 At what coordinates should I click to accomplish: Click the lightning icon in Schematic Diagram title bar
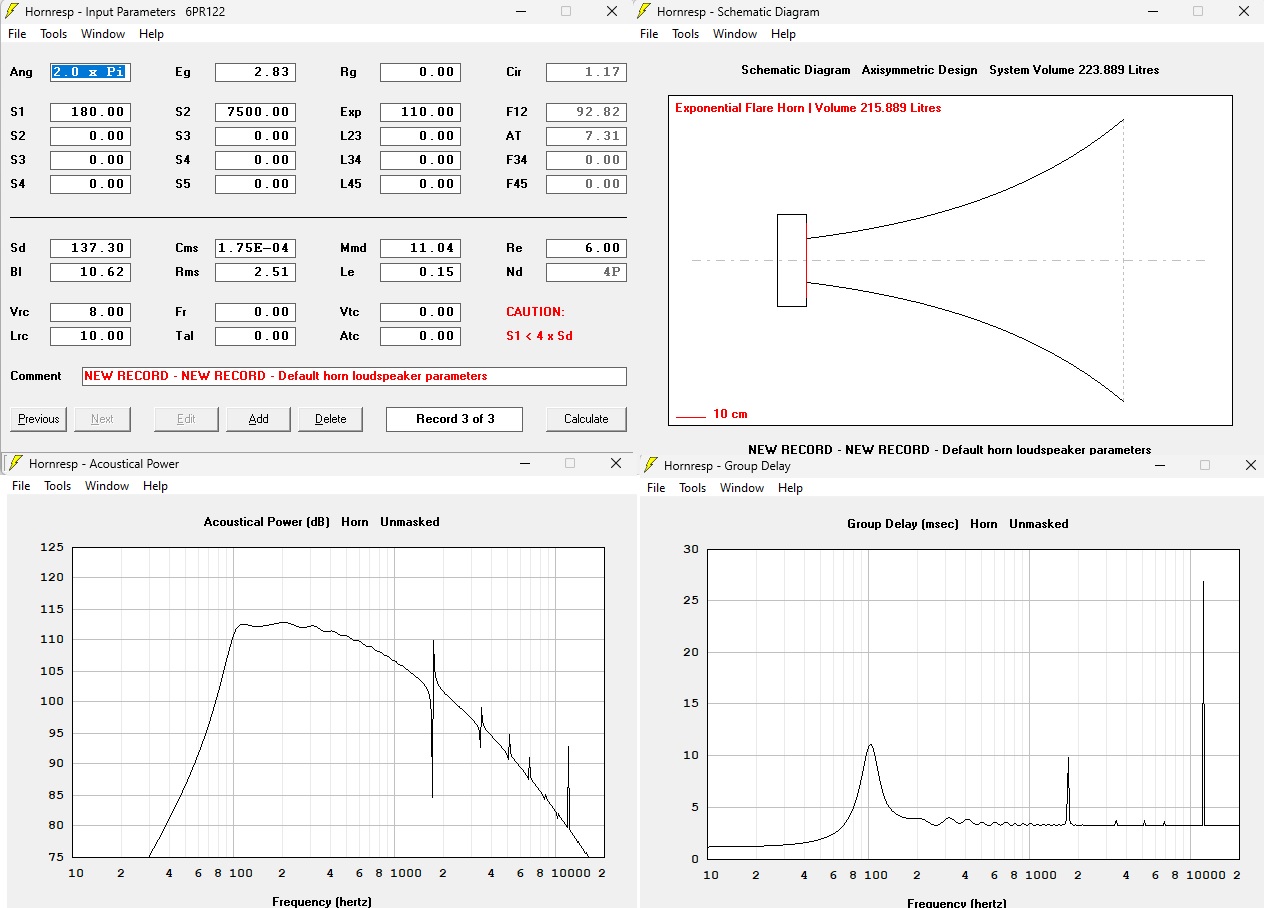pyautogui.click(x=645, y=12)
